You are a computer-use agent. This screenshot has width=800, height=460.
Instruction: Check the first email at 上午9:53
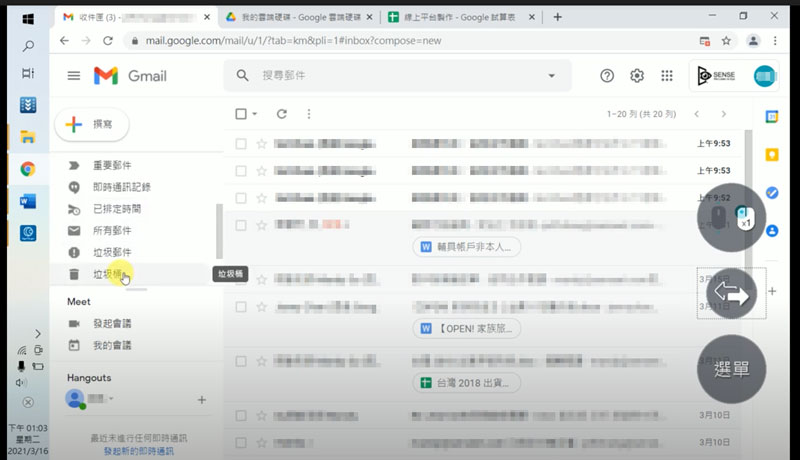241,144
